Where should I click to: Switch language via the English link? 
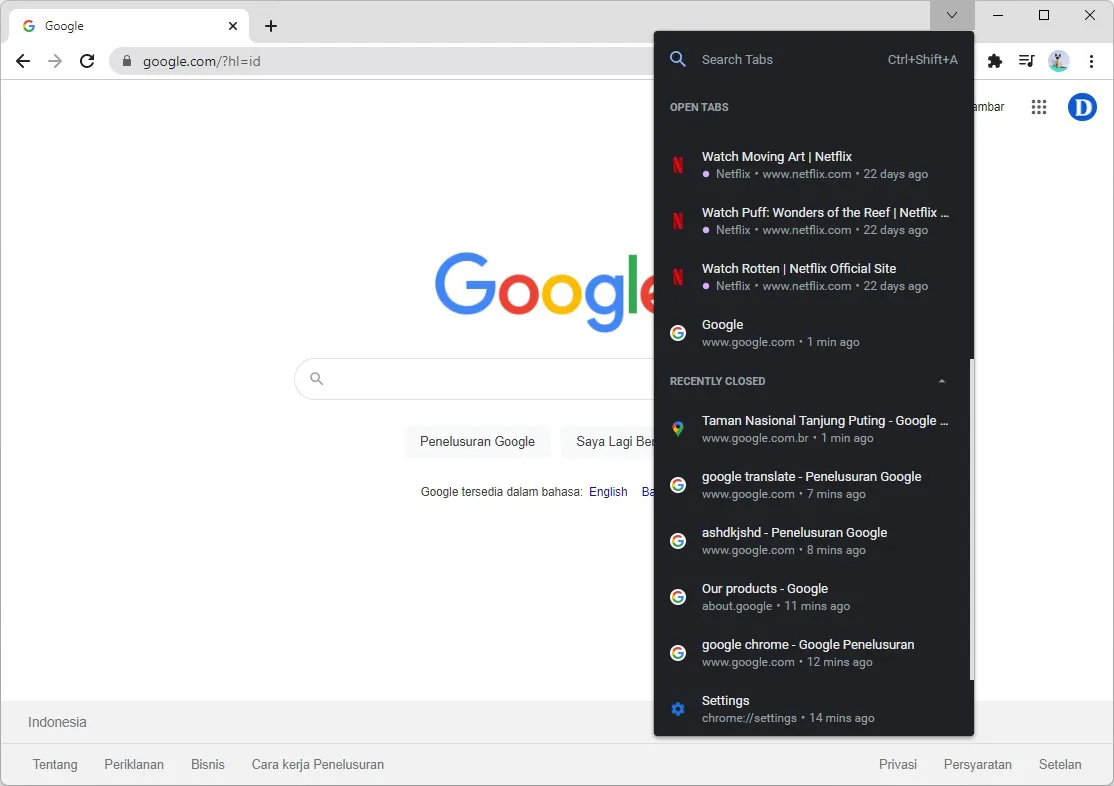608,492
